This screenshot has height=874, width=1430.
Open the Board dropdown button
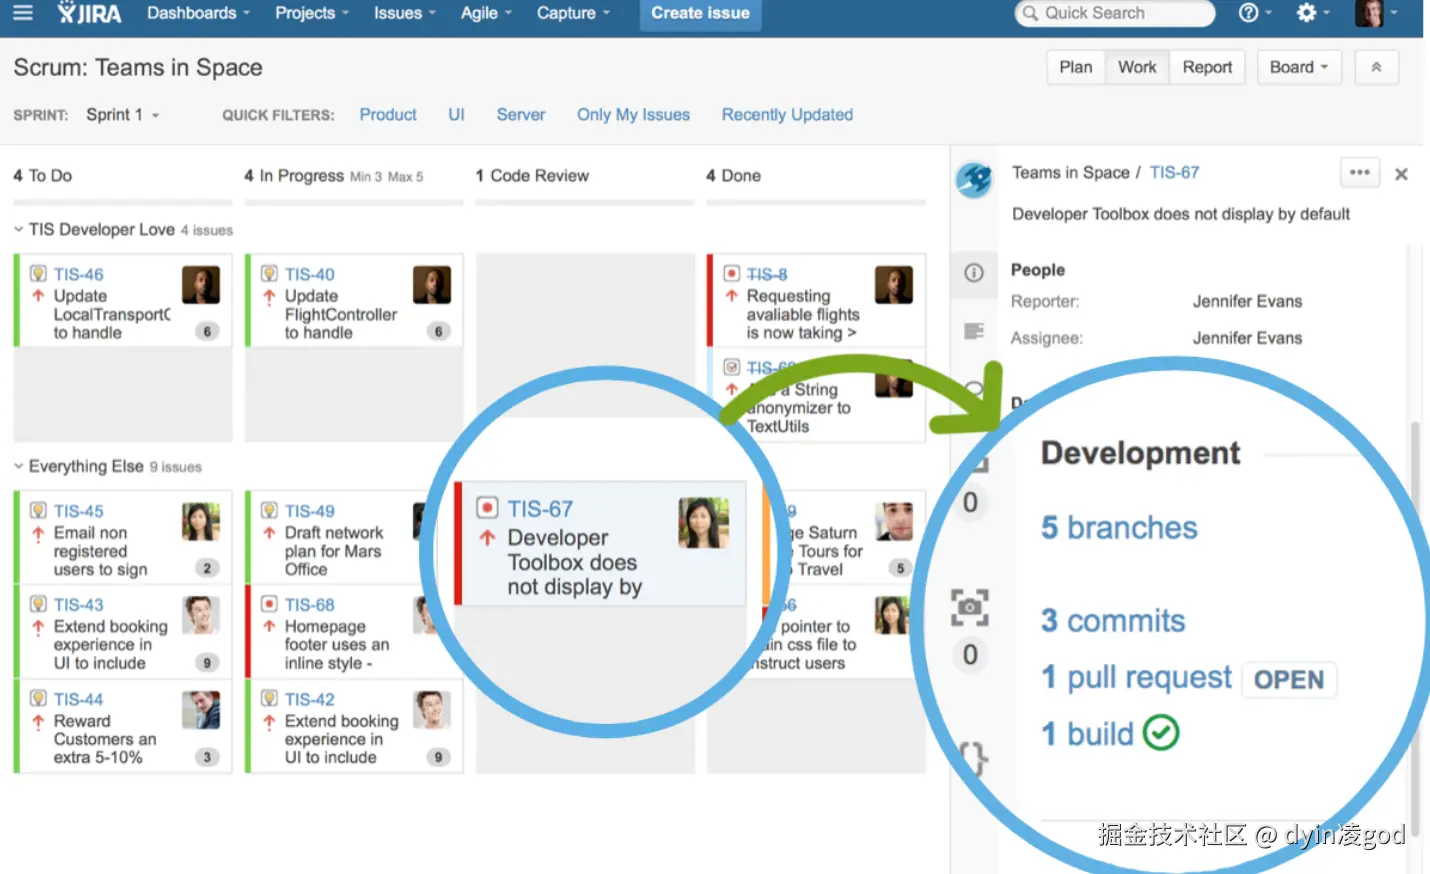pos(1299,67)
